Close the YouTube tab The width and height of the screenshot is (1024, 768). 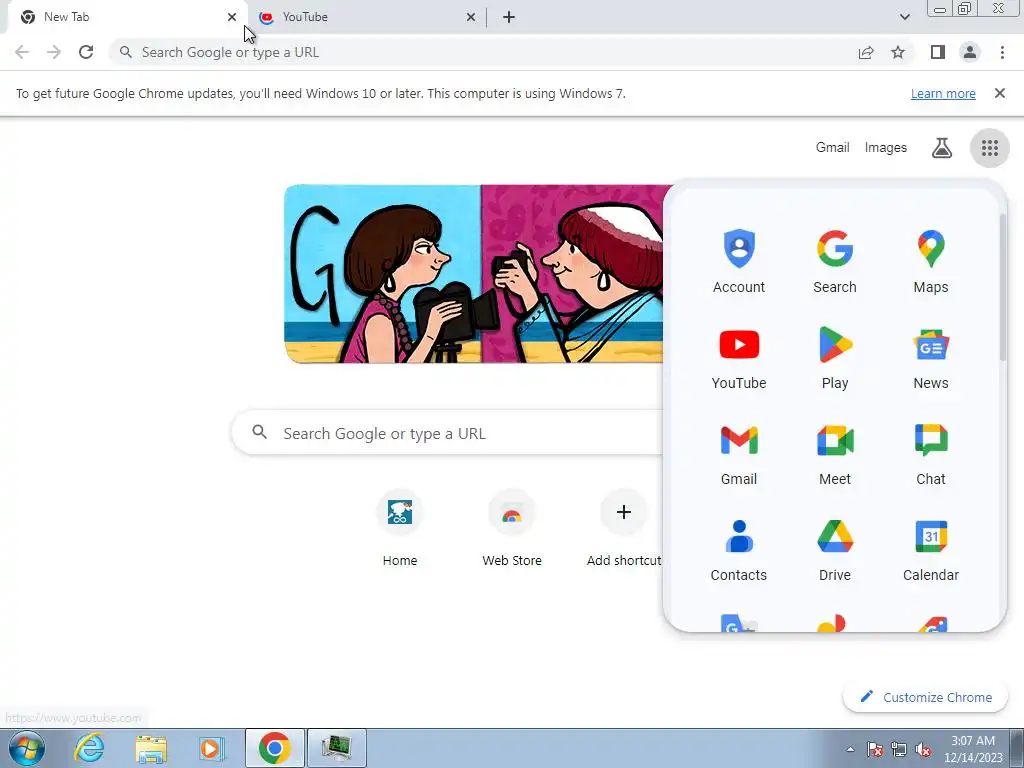(471, 17)
